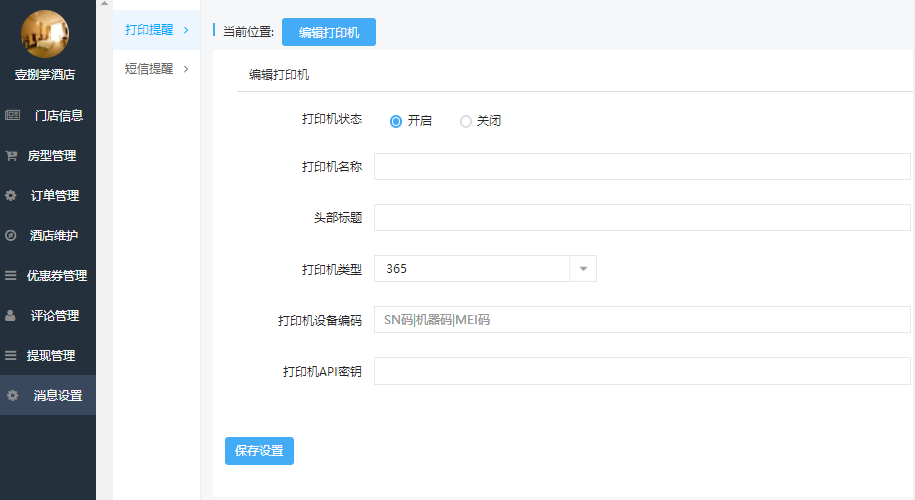Select 消息设置 in sidebar

coord(48,396)
